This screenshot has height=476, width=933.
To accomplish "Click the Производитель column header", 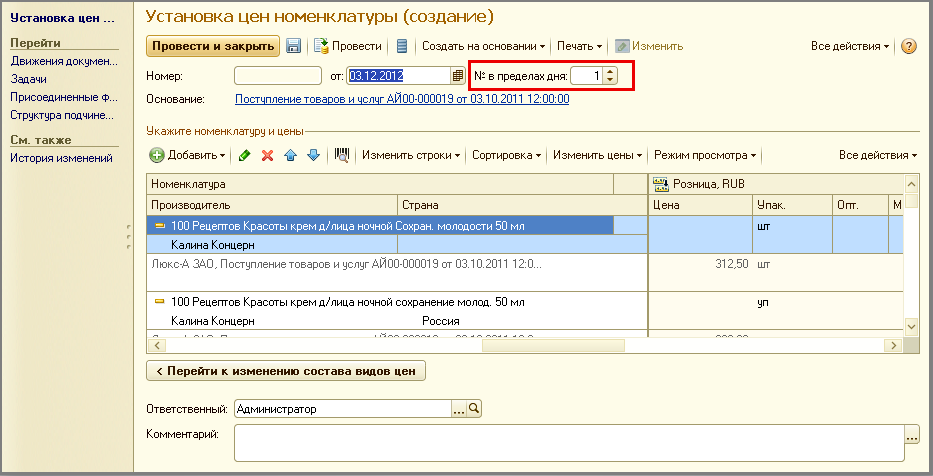I will (x=272, y=205).
